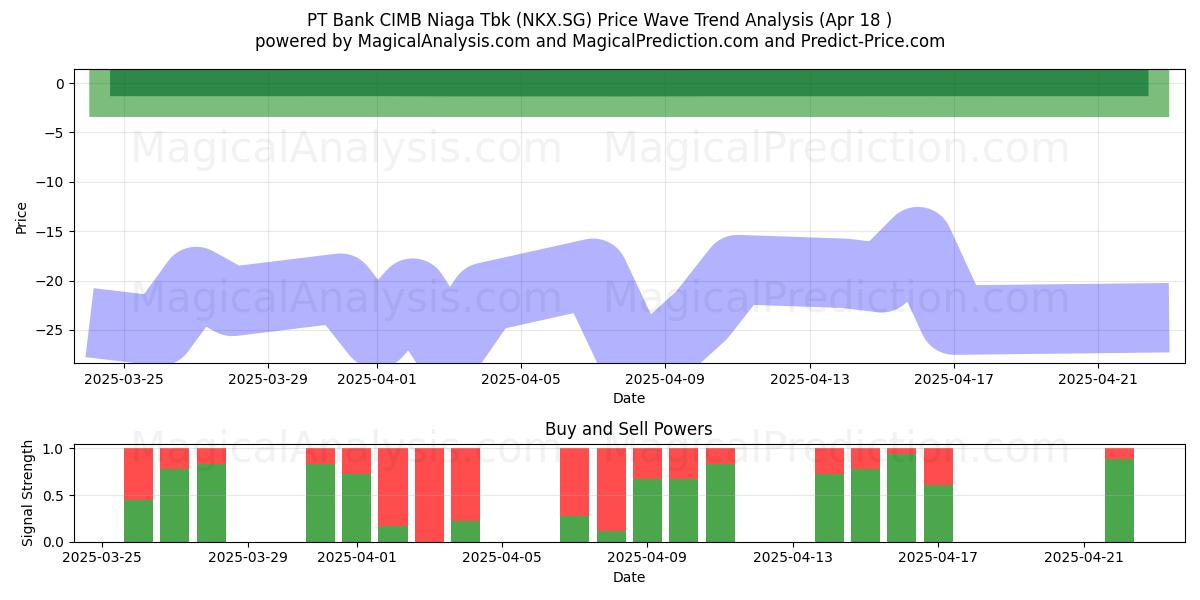
Task: Click the red sell portion of the 2025-04-08 bar
Action: click(x=611, y=489)
